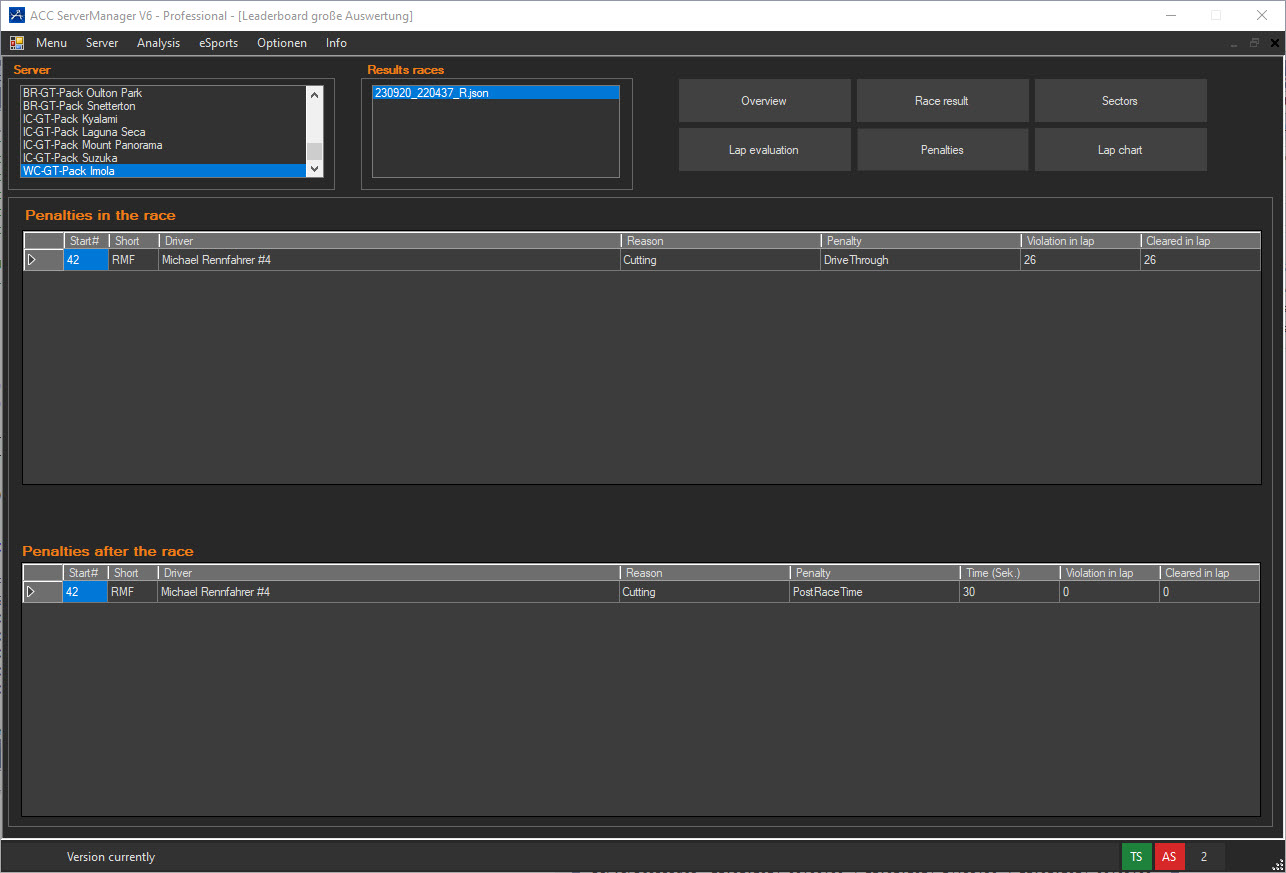Open the Analysis menu

click(158, 43)
